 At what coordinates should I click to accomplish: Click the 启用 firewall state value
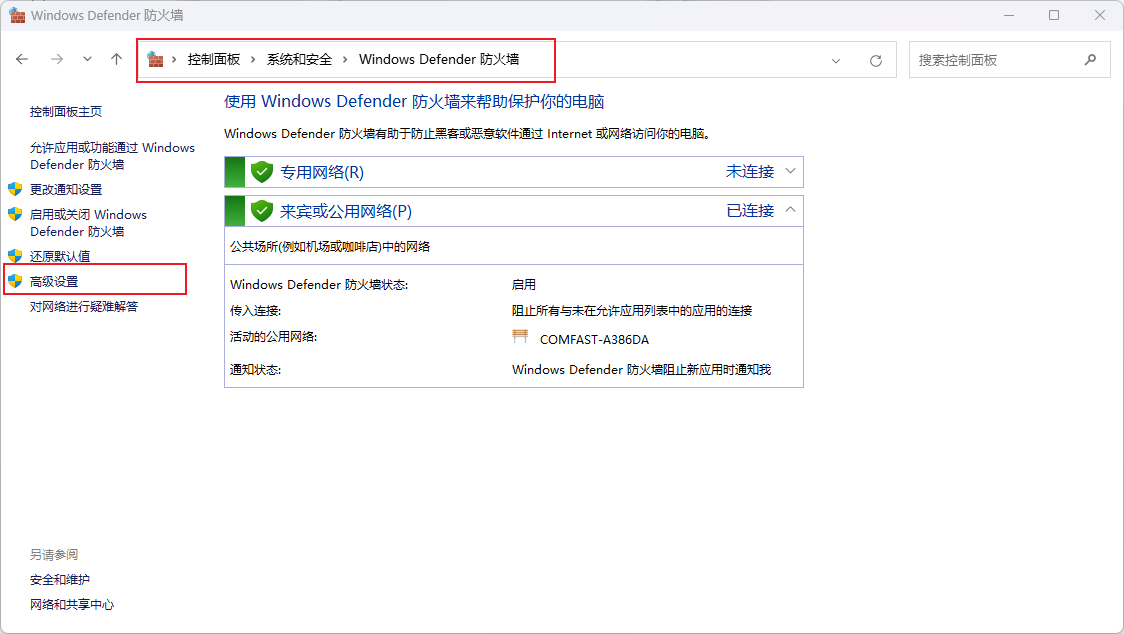pyautogui.click(x=523, y=285)
